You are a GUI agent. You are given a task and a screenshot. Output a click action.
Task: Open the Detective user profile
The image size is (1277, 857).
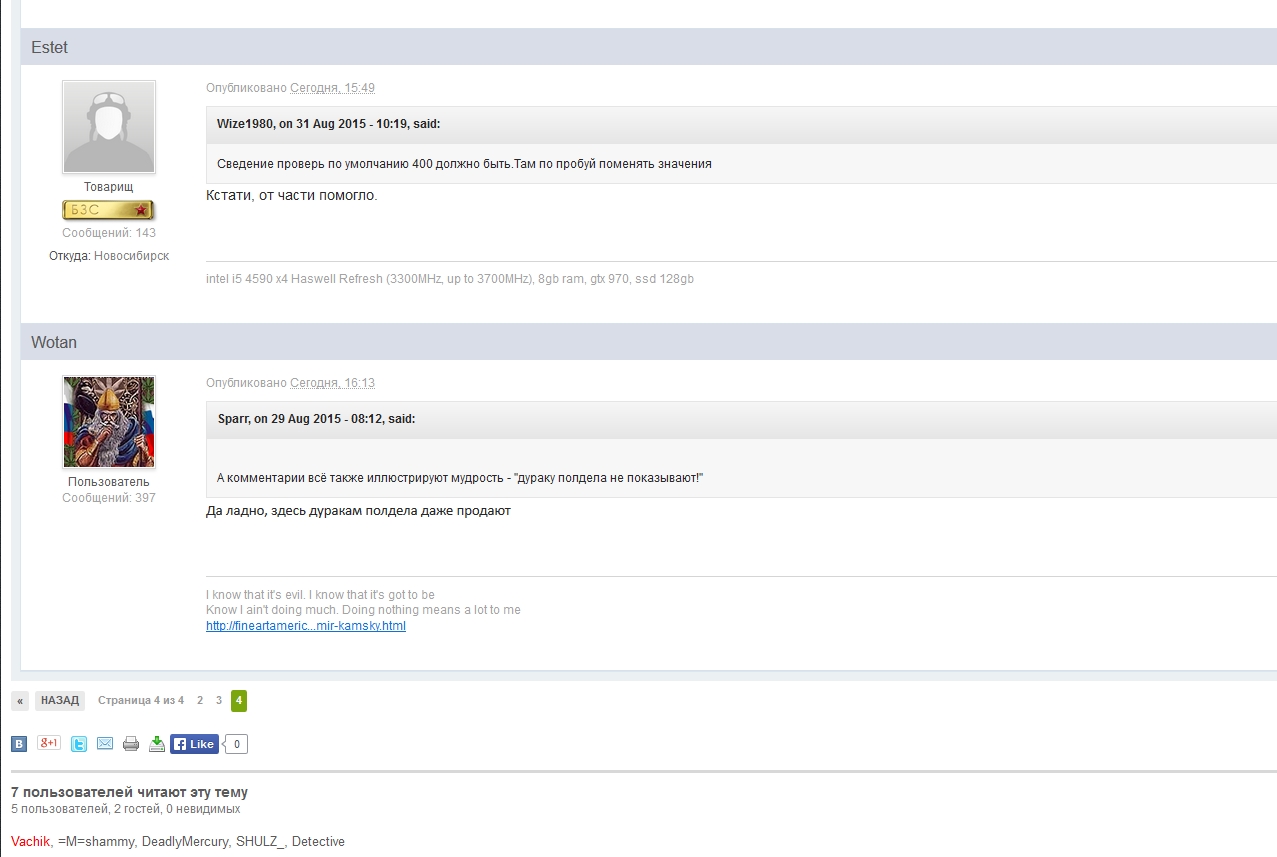318,842
